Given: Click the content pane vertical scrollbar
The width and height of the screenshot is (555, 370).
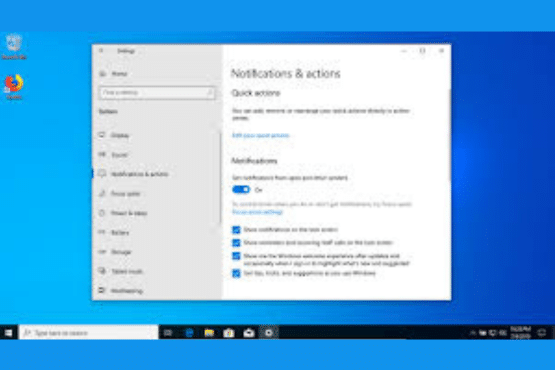Looking at the screenshot, I should click(450, 135).
